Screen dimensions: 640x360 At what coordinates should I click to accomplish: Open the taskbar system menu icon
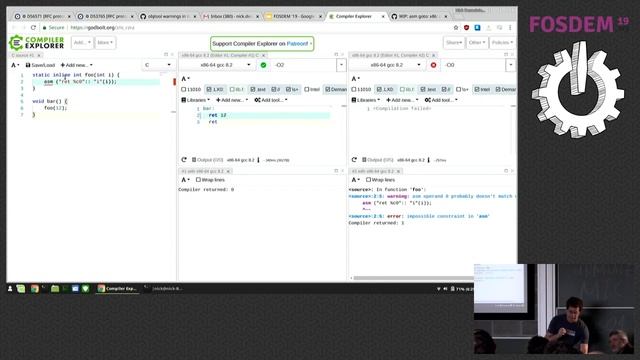coord(10,289)
